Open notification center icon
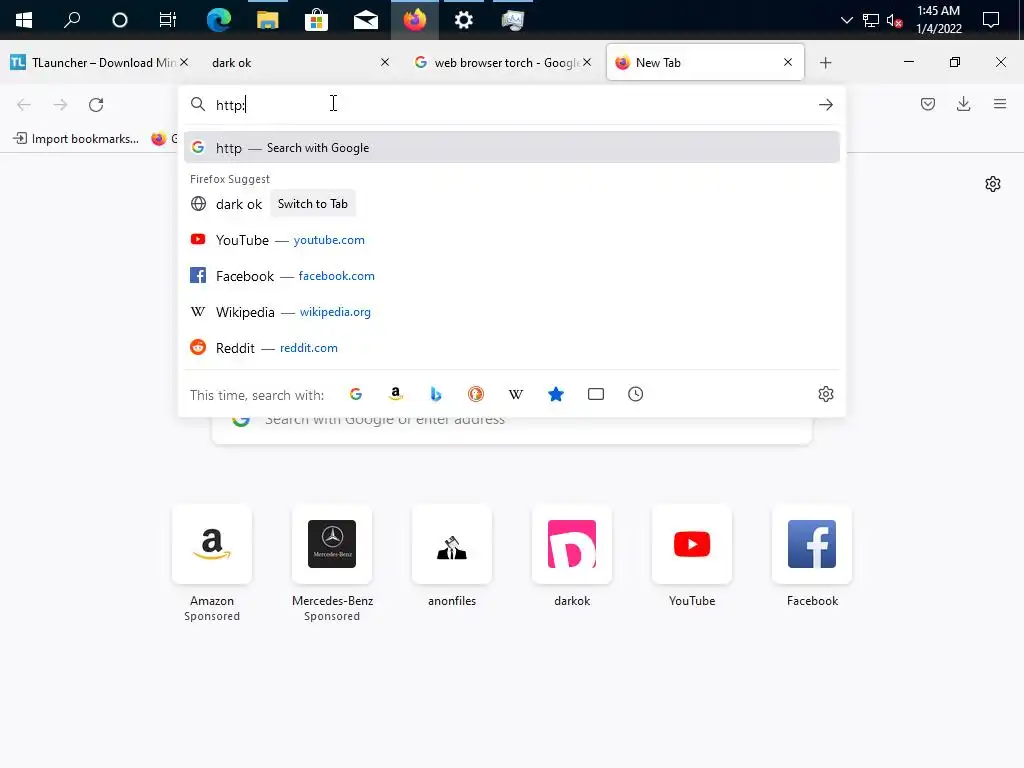 point(991,20)
